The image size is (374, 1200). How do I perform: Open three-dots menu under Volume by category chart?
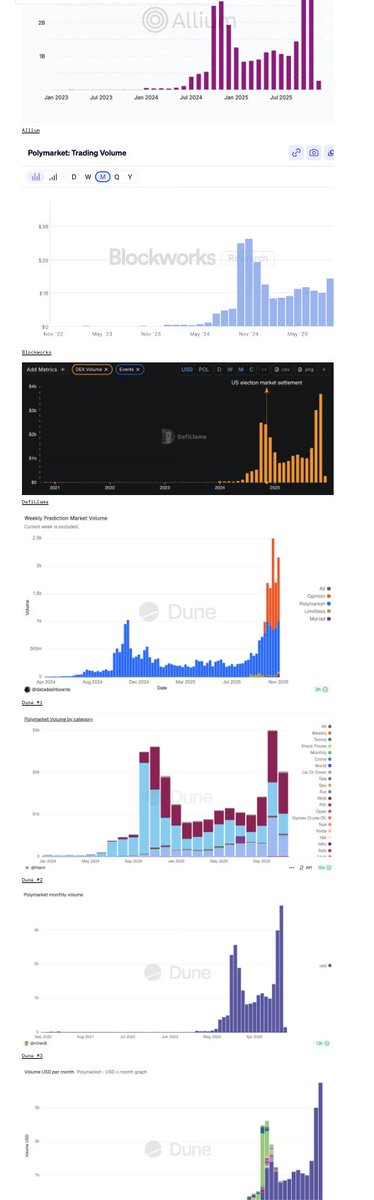(292, 867)
